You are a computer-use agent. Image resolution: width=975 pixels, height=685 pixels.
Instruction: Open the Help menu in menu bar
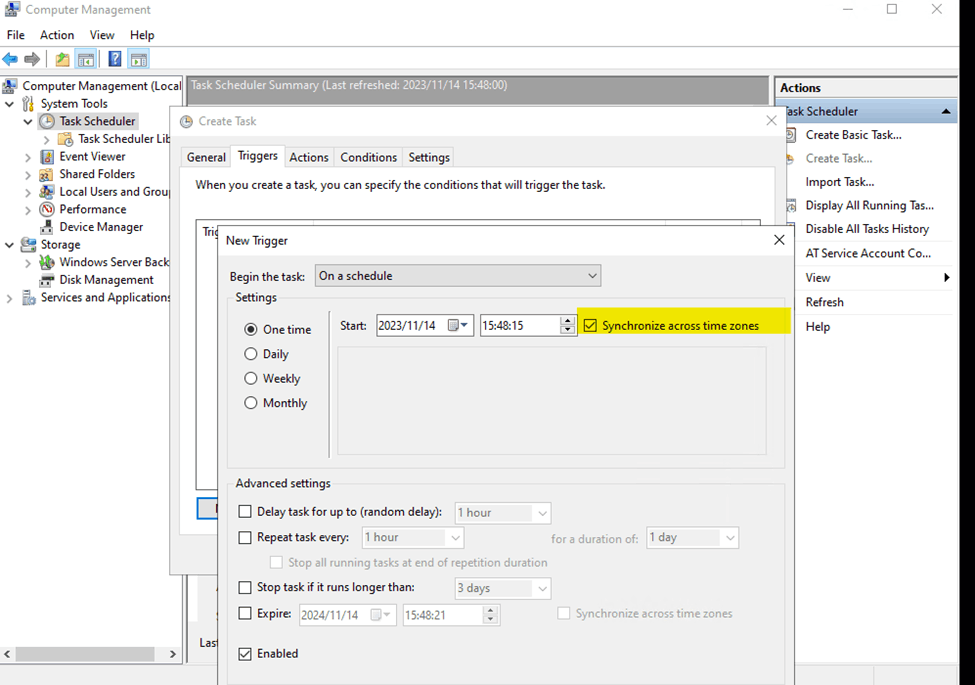[x=142, y=35]
